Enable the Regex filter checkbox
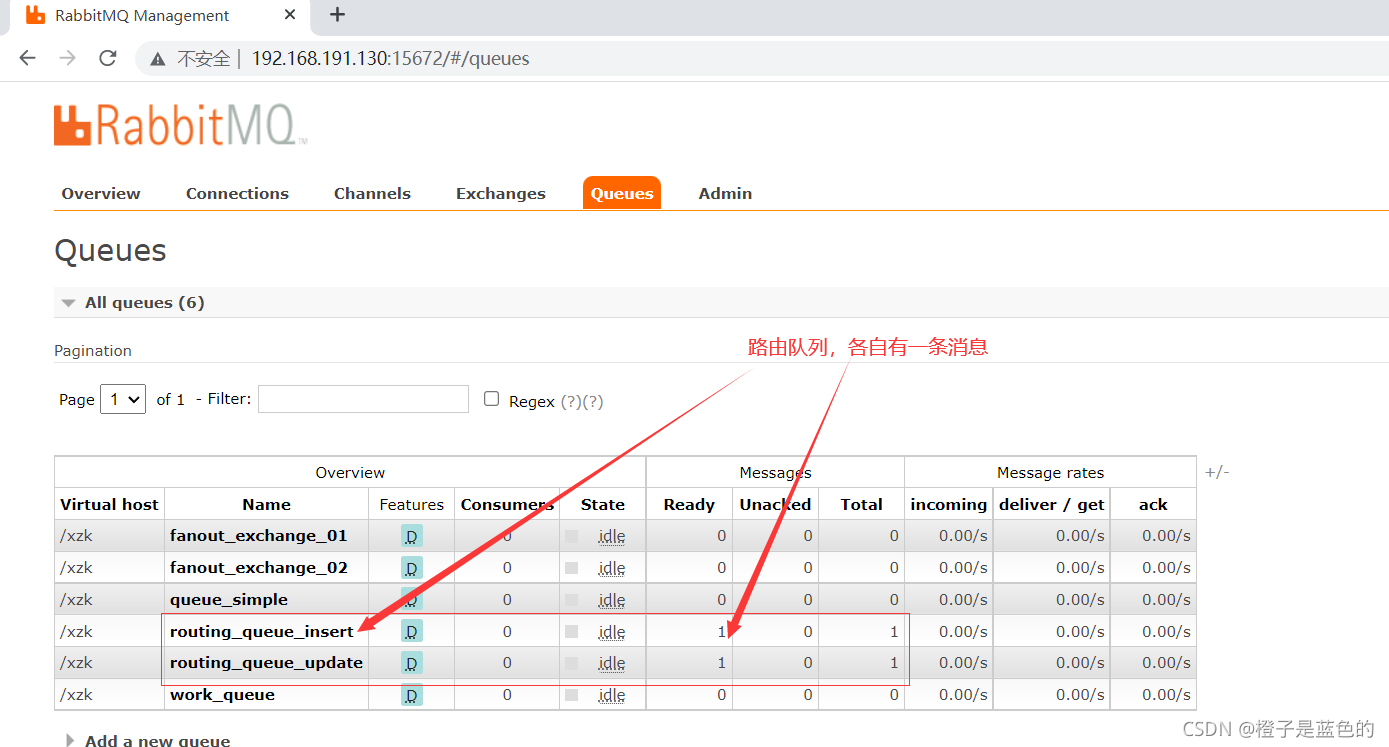 tap(491, 398)
